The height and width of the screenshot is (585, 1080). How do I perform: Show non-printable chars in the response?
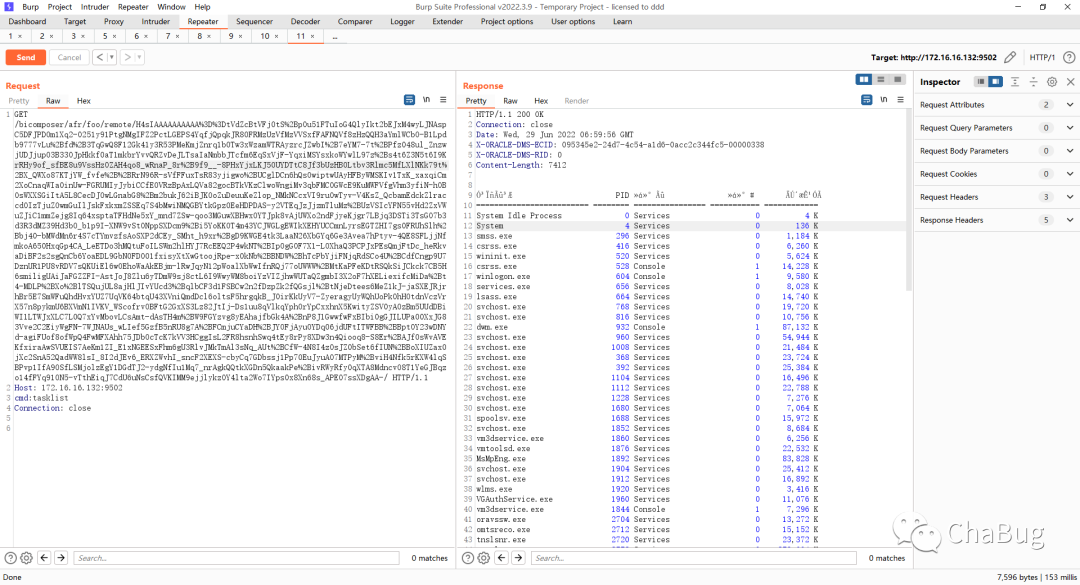tap(884, 100)
